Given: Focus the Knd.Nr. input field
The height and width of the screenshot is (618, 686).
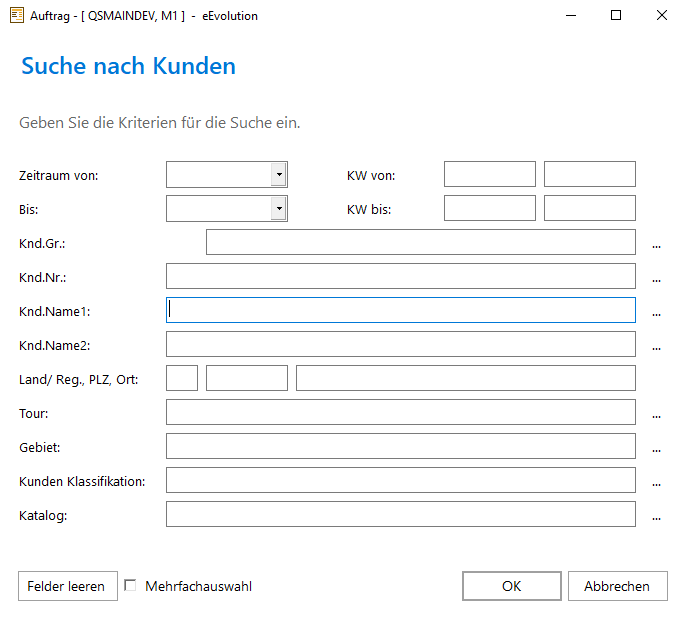Looking at the screenshot, I should [401, 276].
